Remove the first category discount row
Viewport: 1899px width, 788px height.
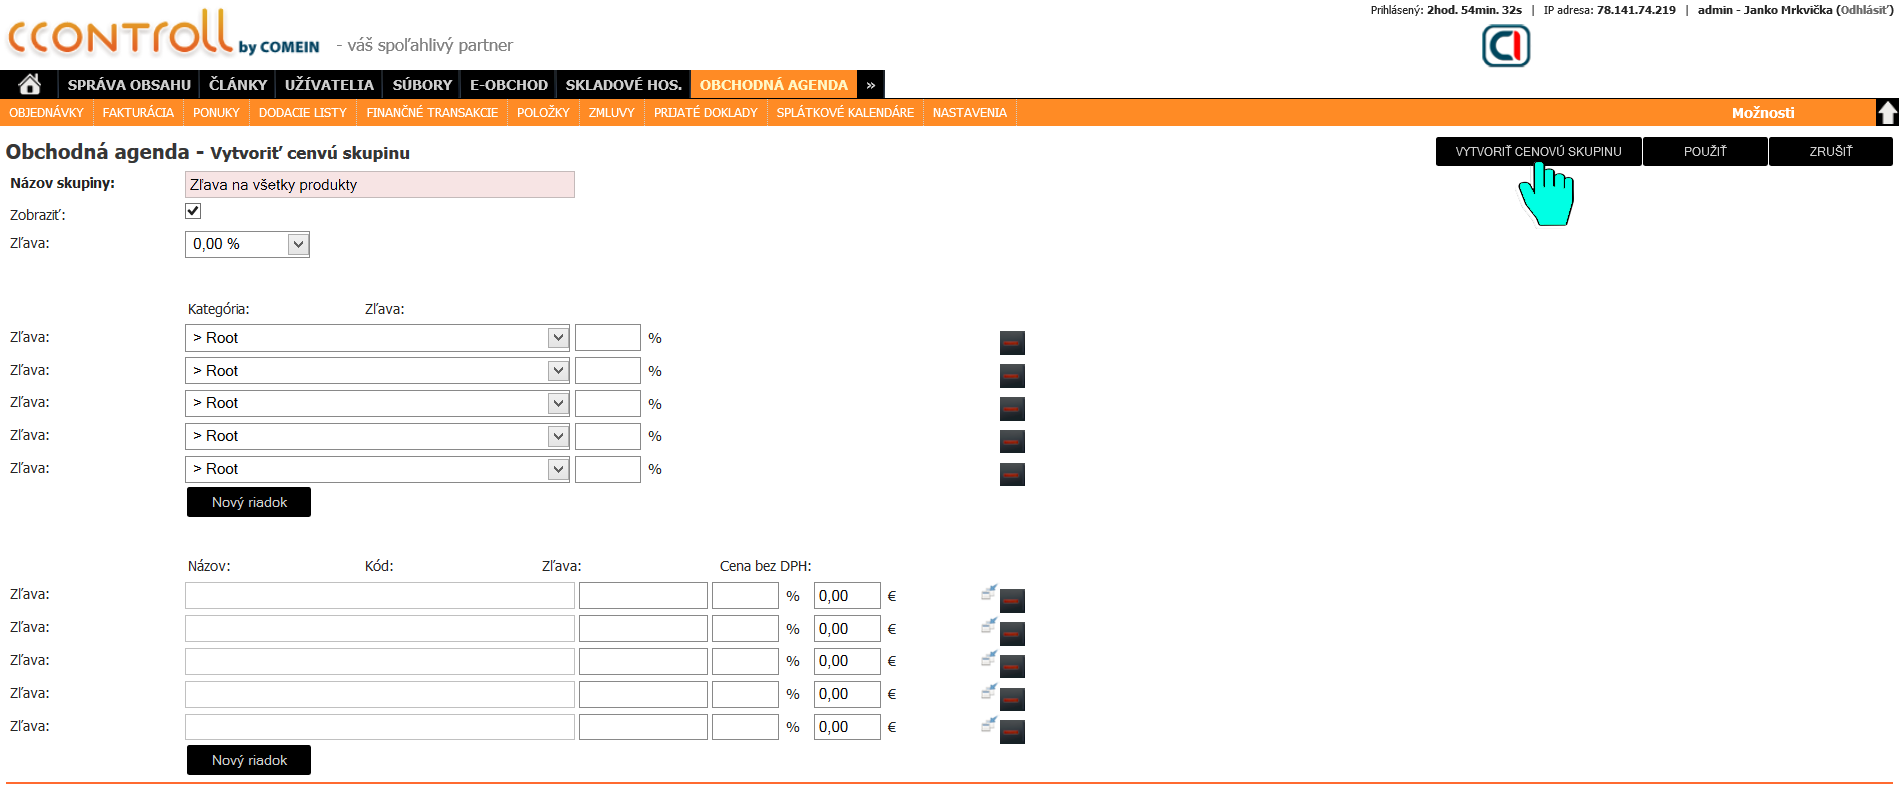click(x=1012, y=343)
